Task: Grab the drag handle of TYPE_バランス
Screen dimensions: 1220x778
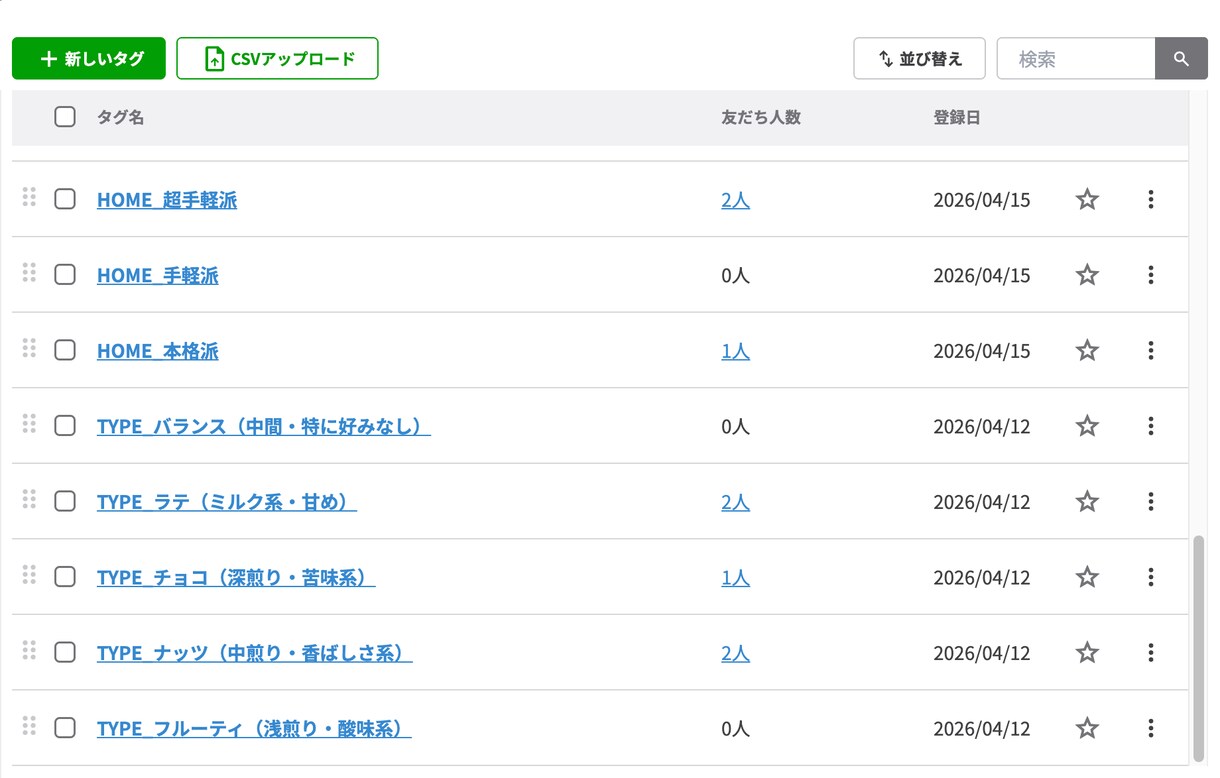Action: (x=29, y=423)
